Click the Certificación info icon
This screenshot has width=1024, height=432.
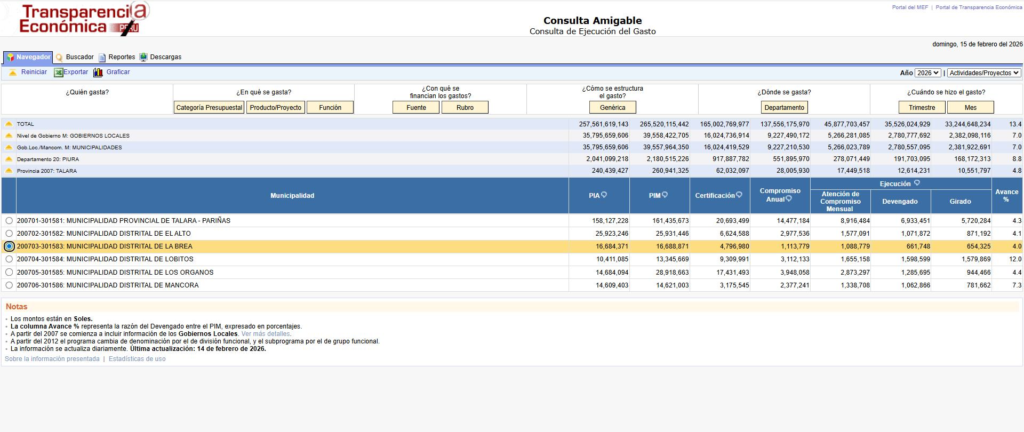[739, 195]
